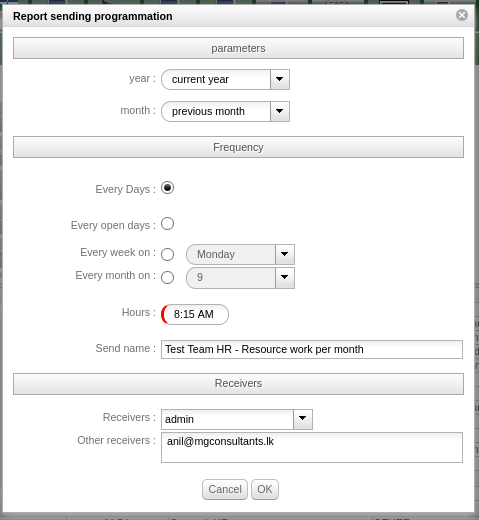The height and width of the screenshot is (520, 479).
Task: Click into the Send name text field
Action: tap(312, 349)
